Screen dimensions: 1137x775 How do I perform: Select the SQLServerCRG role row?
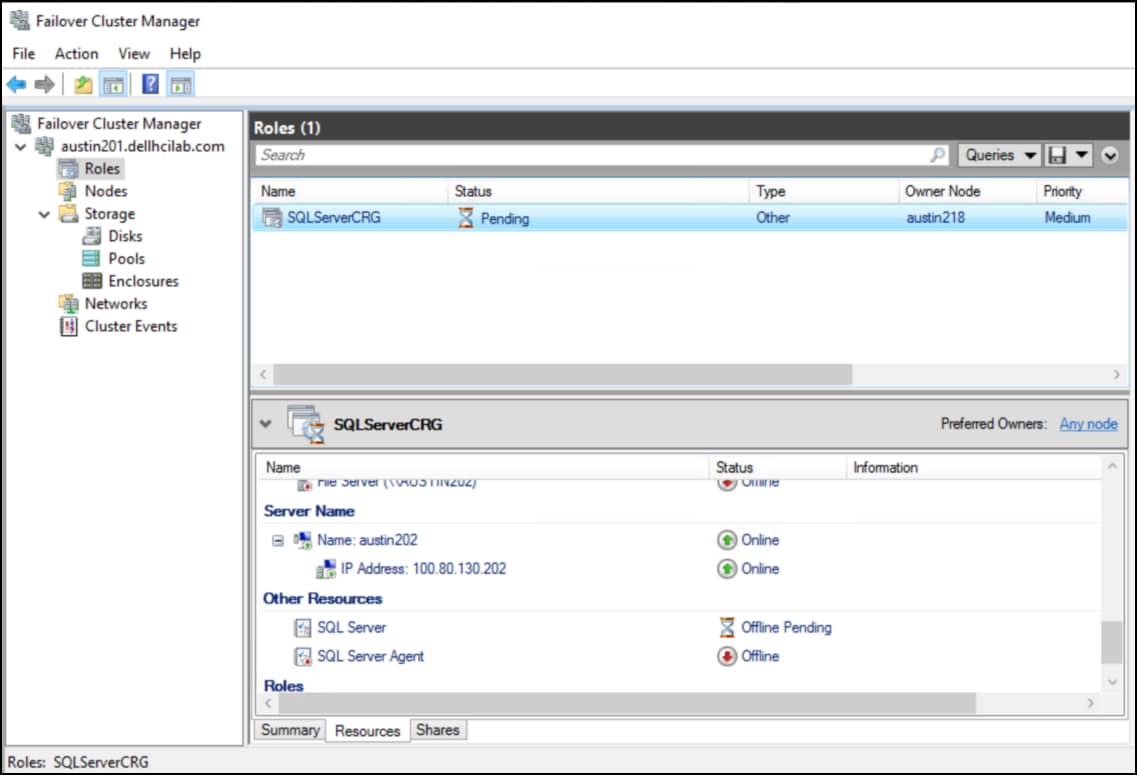pos(690,217)
